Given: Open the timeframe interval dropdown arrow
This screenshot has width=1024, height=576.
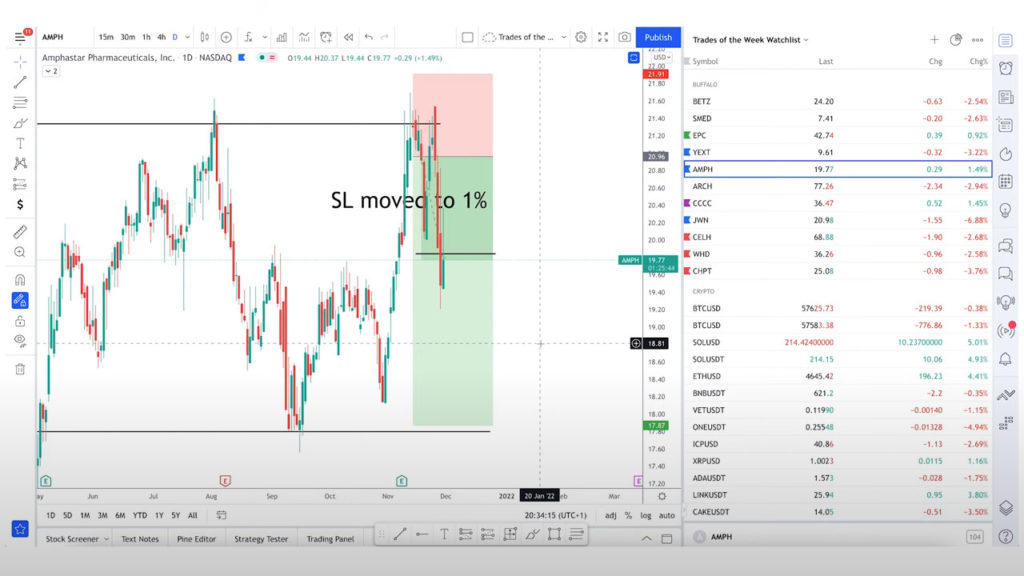Looking at the screenshot, I should 187,37.
